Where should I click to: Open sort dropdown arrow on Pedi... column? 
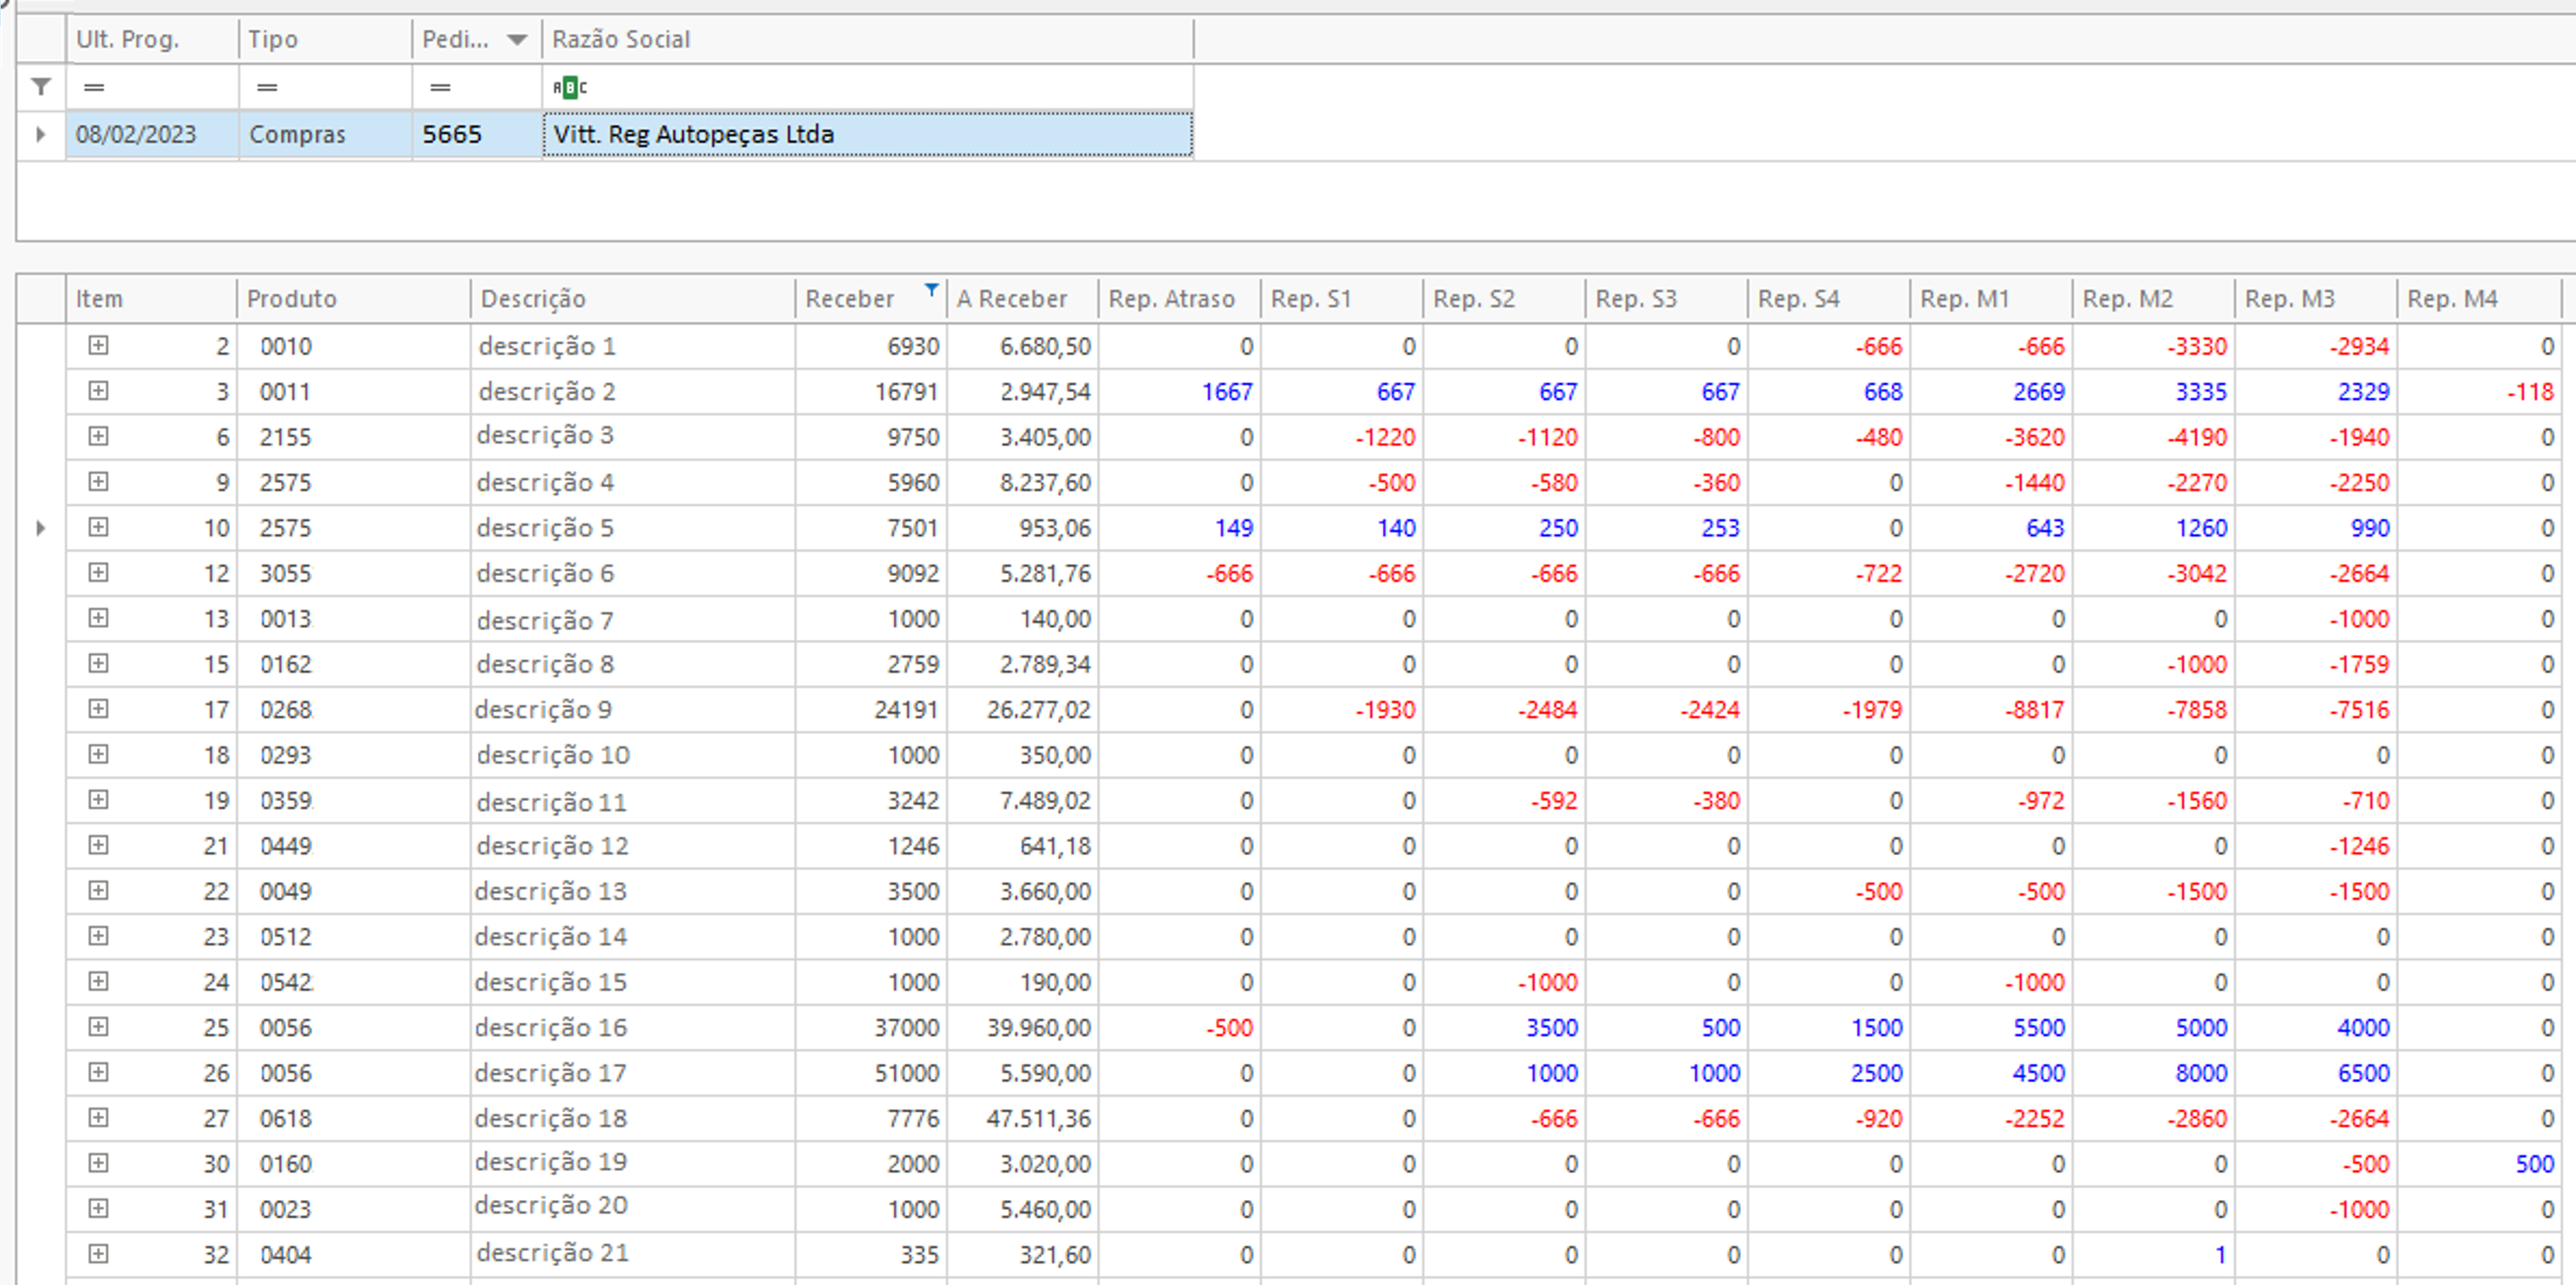(x=517, y=40)
